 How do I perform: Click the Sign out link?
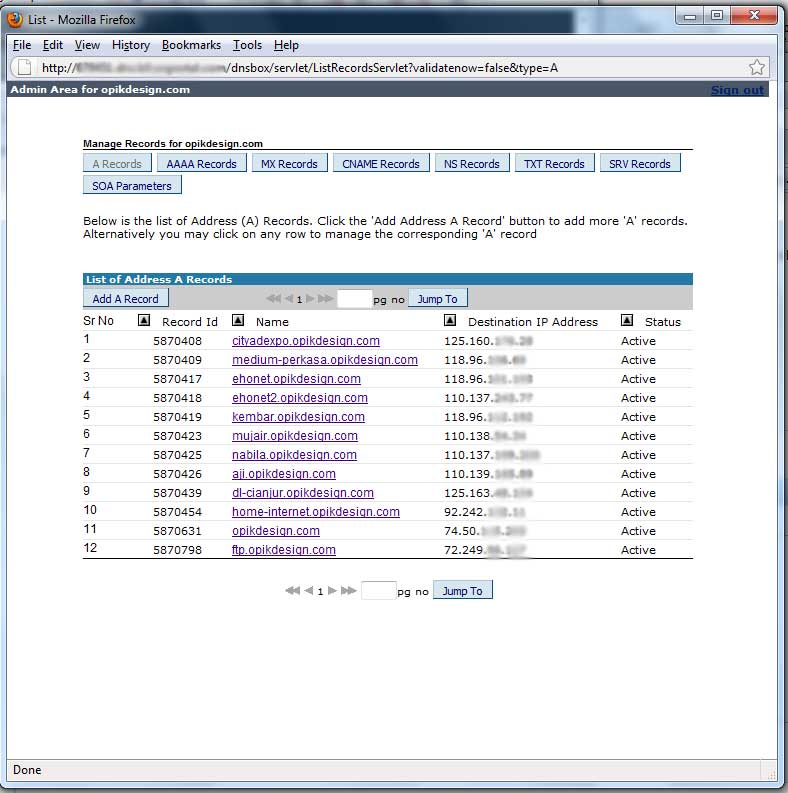pyautogui.click(x=737, y=90)
